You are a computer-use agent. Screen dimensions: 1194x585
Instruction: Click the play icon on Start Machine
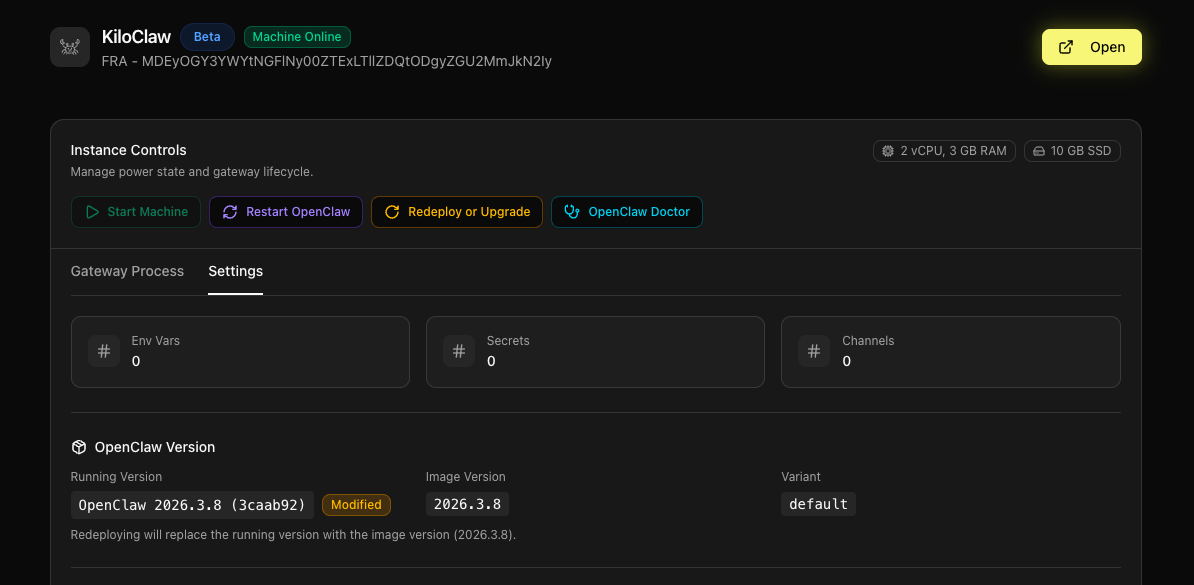pos(92,212)
